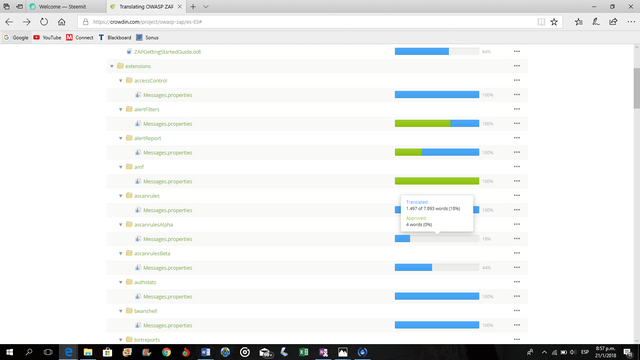
Task: Open the Action Center notifications icon
Action: pos(629,352)
